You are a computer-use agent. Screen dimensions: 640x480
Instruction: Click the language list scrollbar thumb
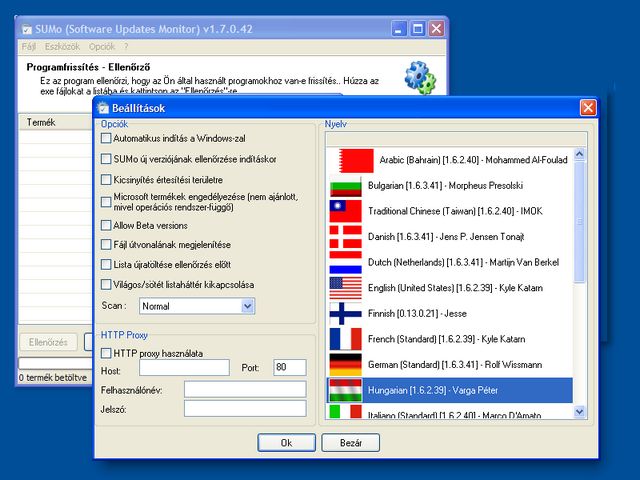pyautogui.click(x=579, y=222)
